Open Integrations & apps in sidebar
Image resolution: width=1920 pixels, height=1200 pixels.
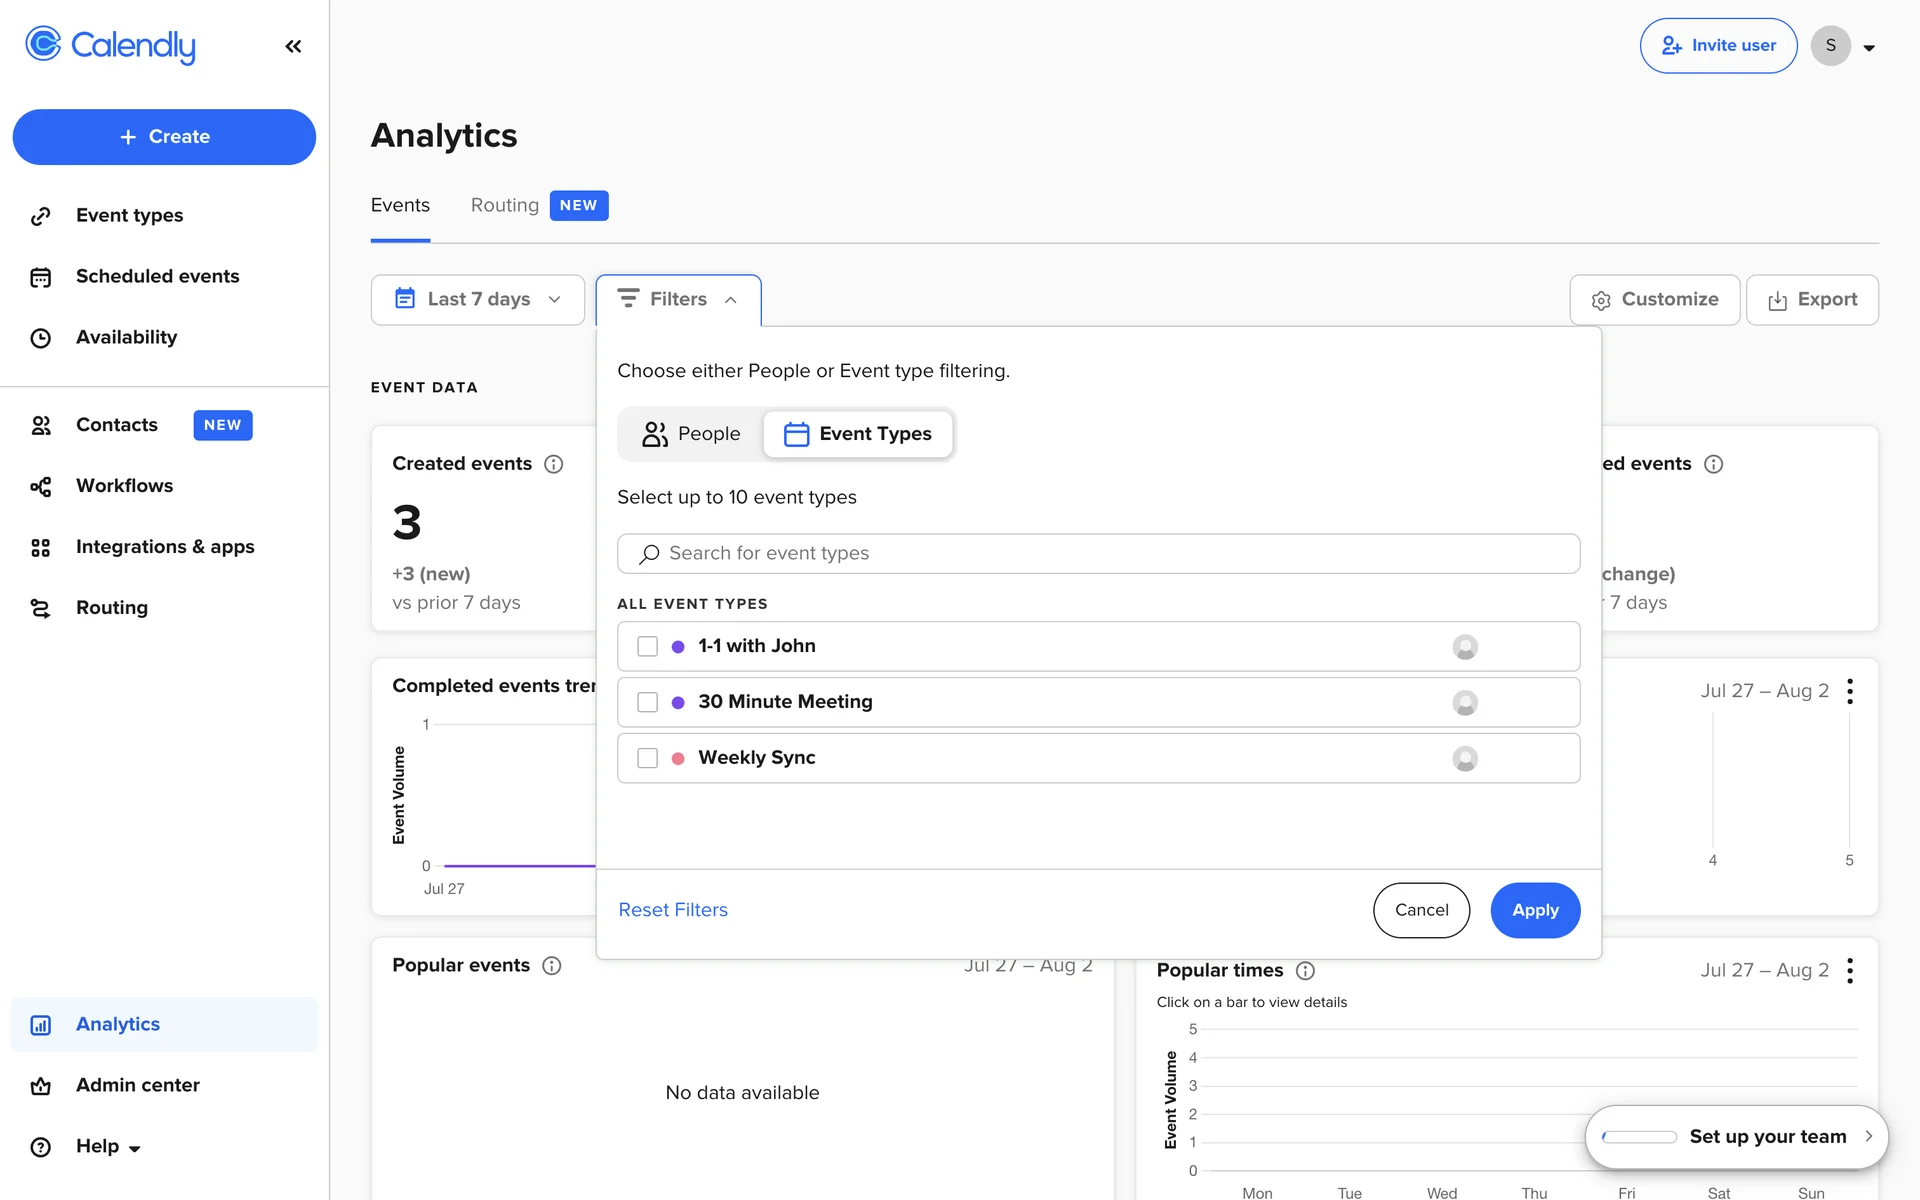[165, 547]
